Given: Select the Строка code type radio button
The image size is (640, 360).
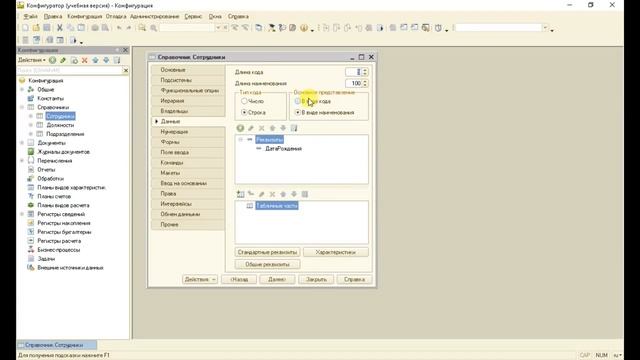Looking at the screenshot, I should [x=244, y=112].
